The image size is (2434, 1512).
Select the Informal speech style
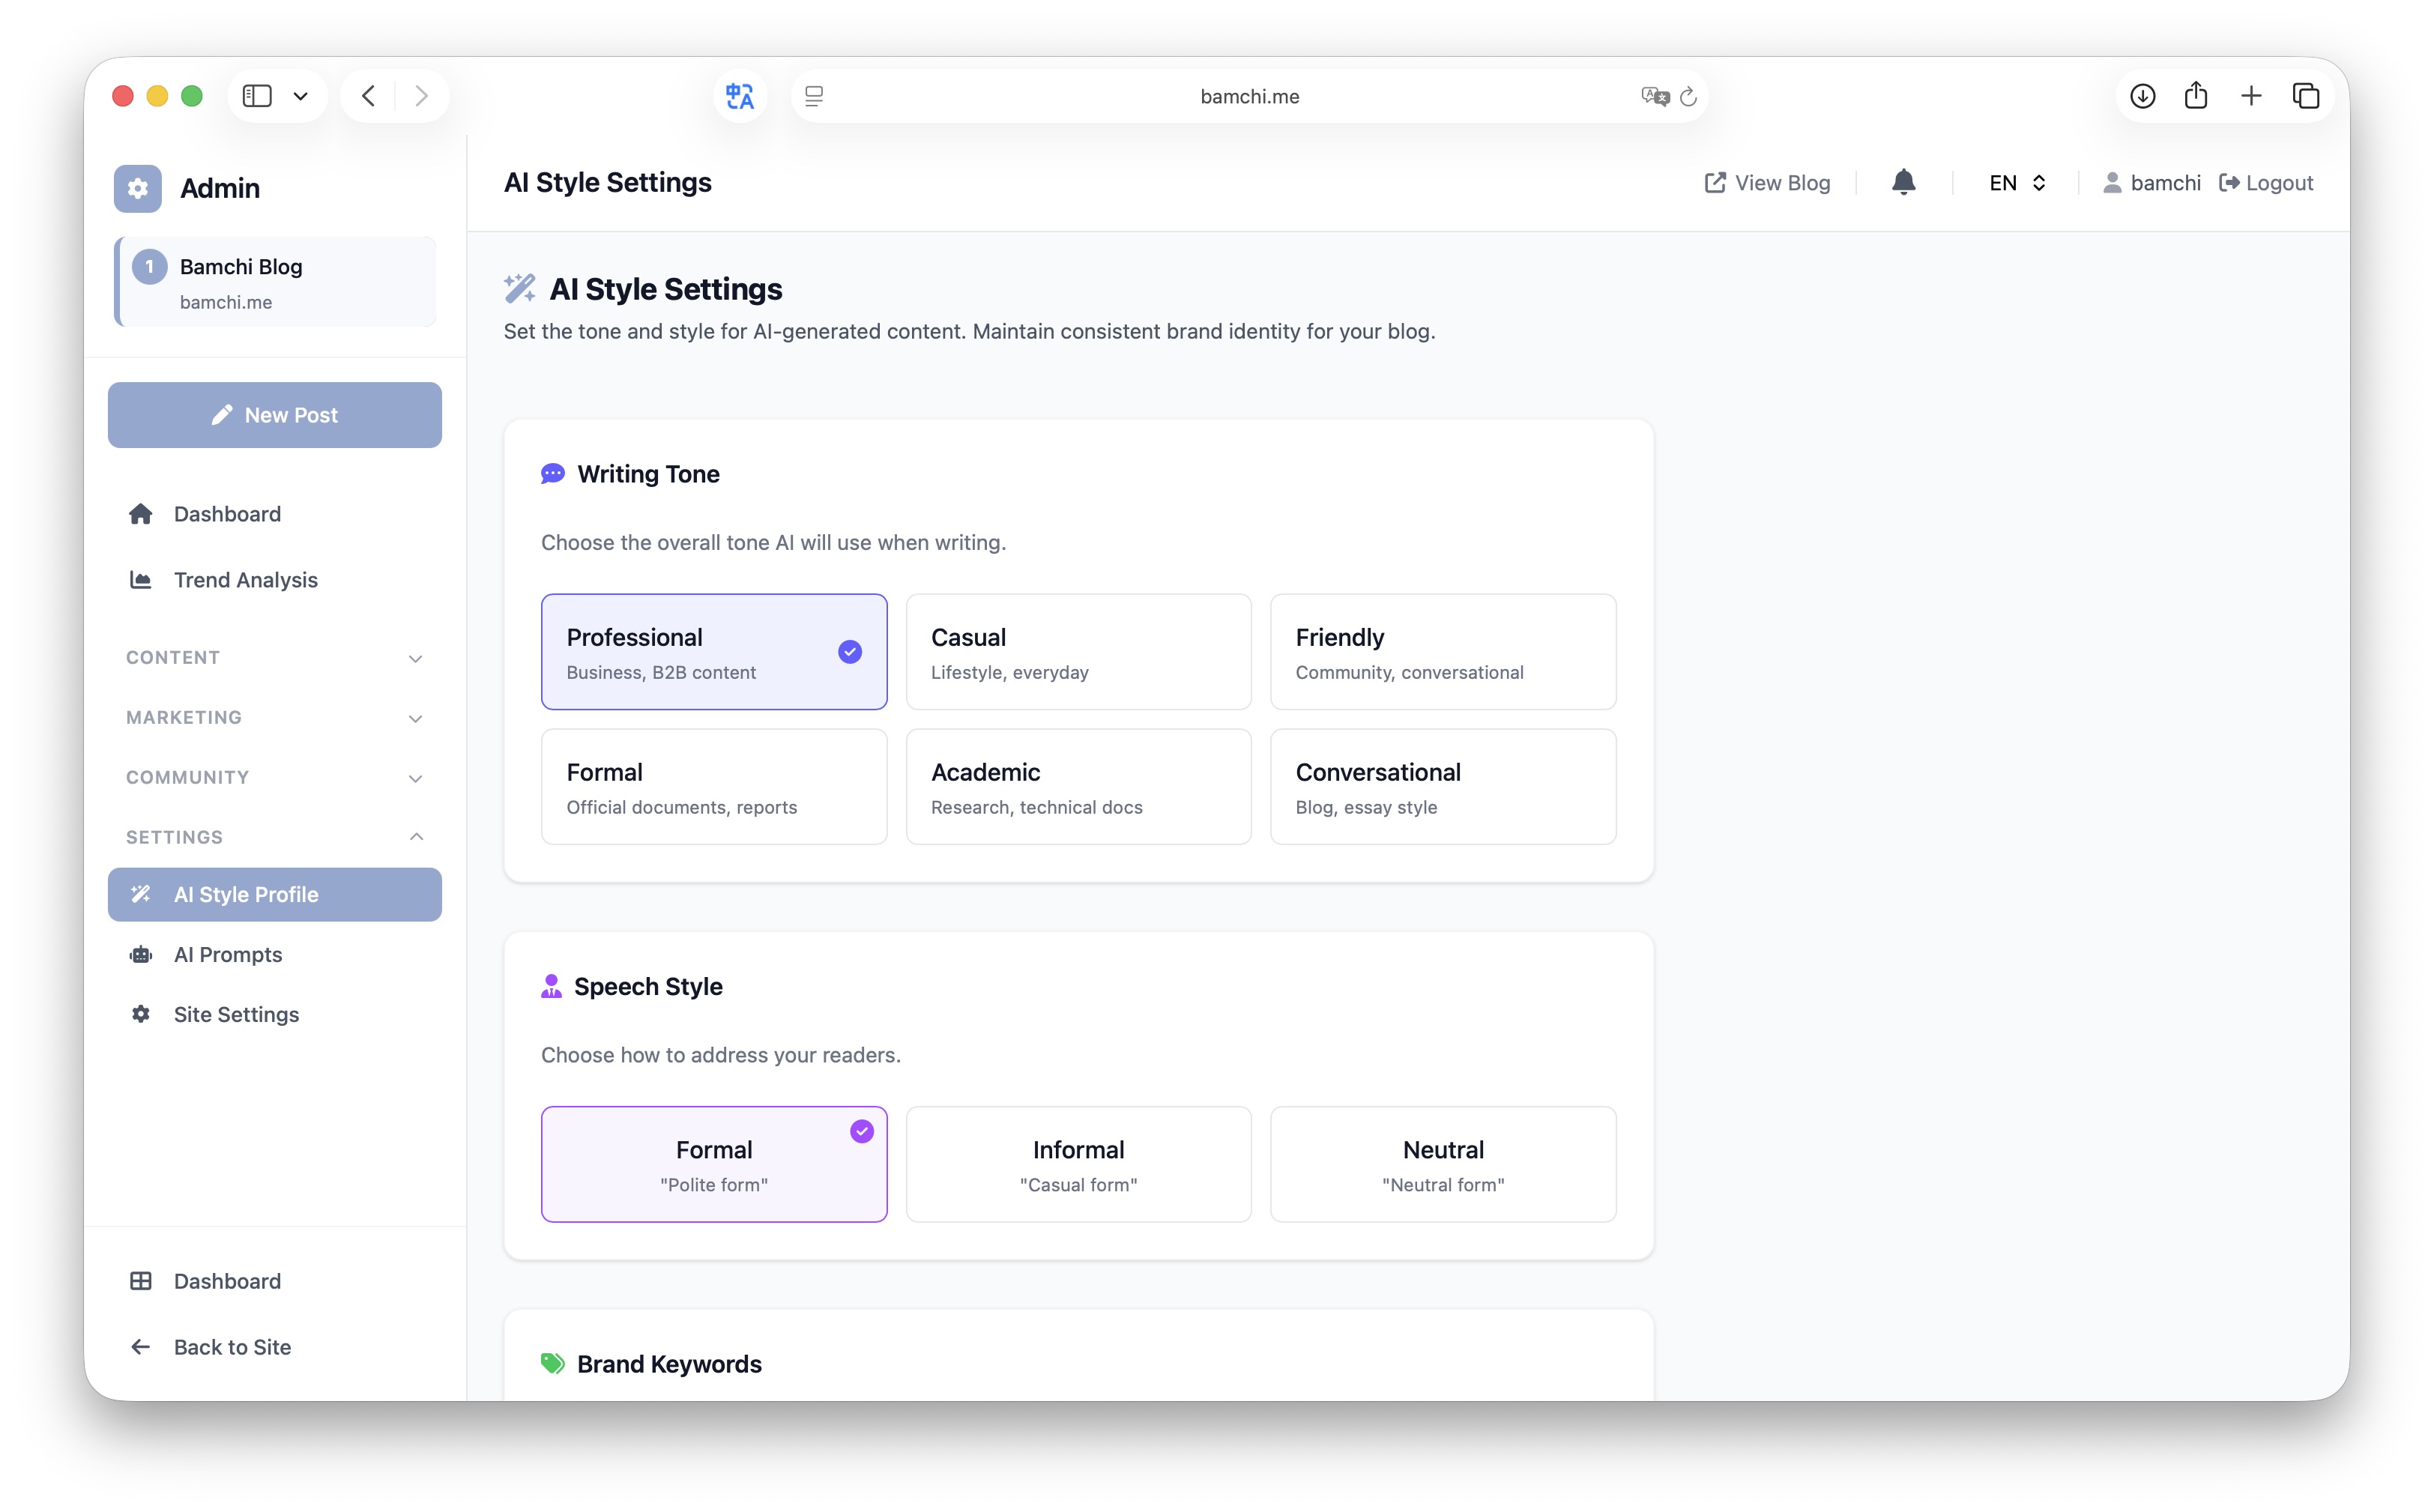1078,1164
